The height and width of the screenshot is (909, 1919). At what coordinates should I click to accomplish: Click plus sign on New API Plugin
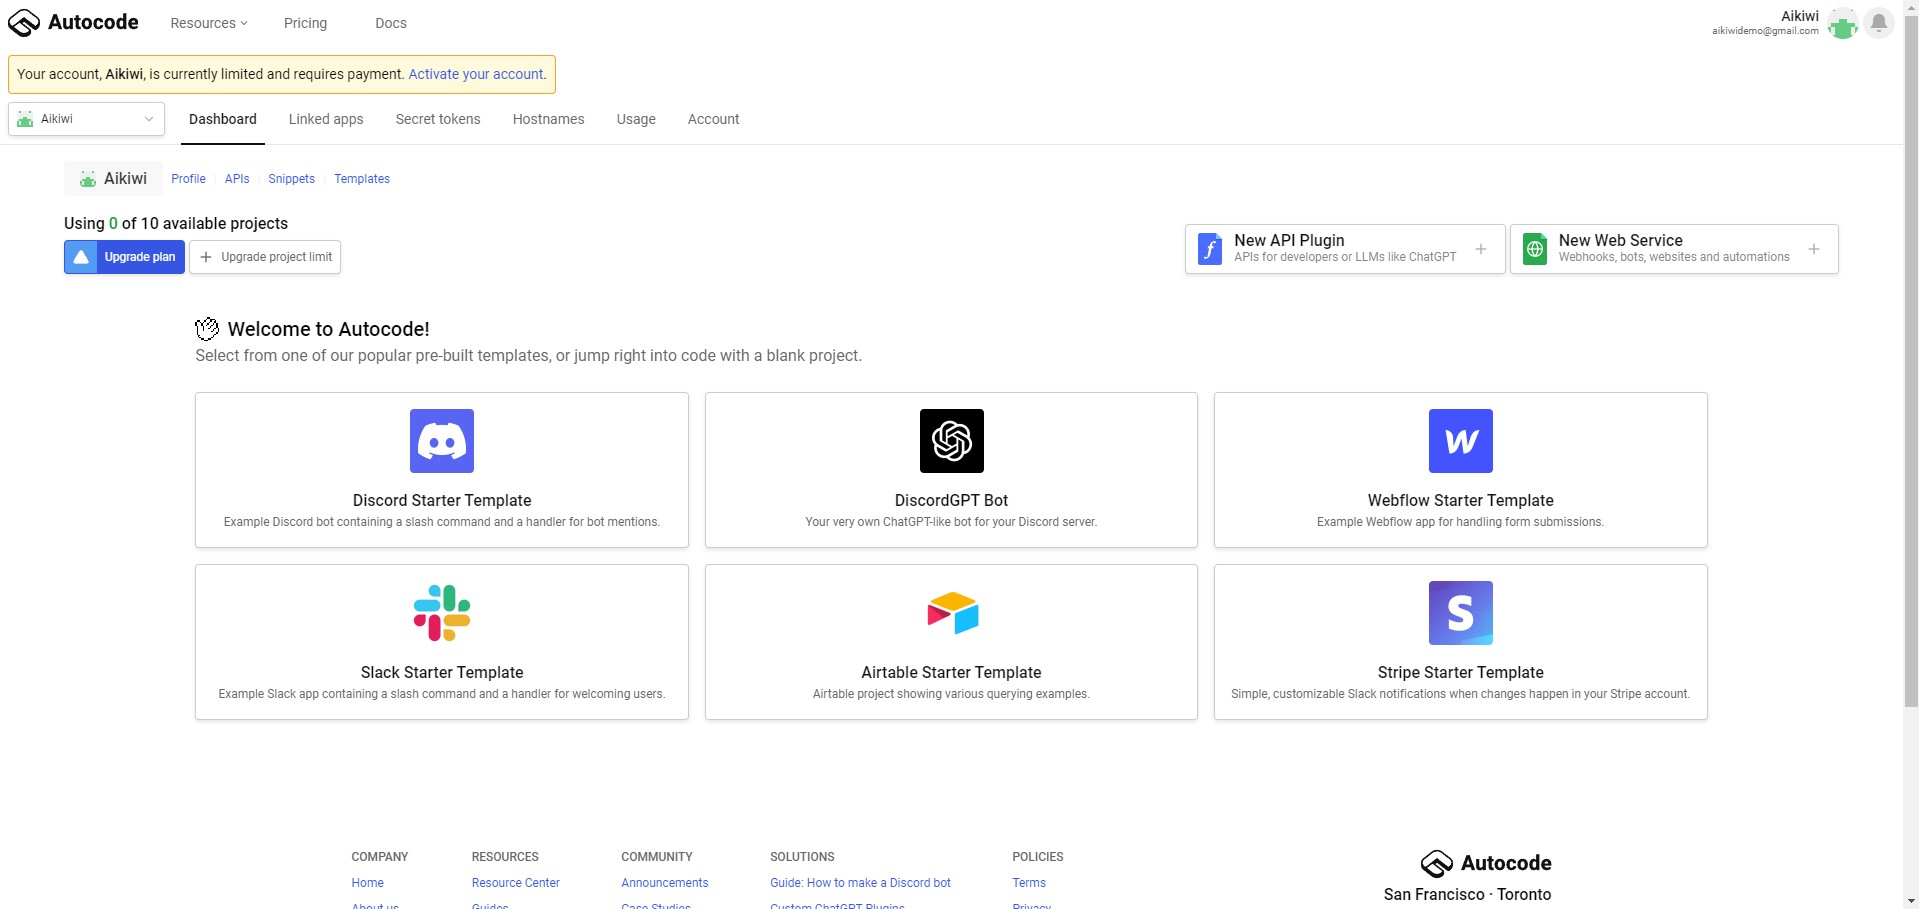click(x=1481, y=249)
